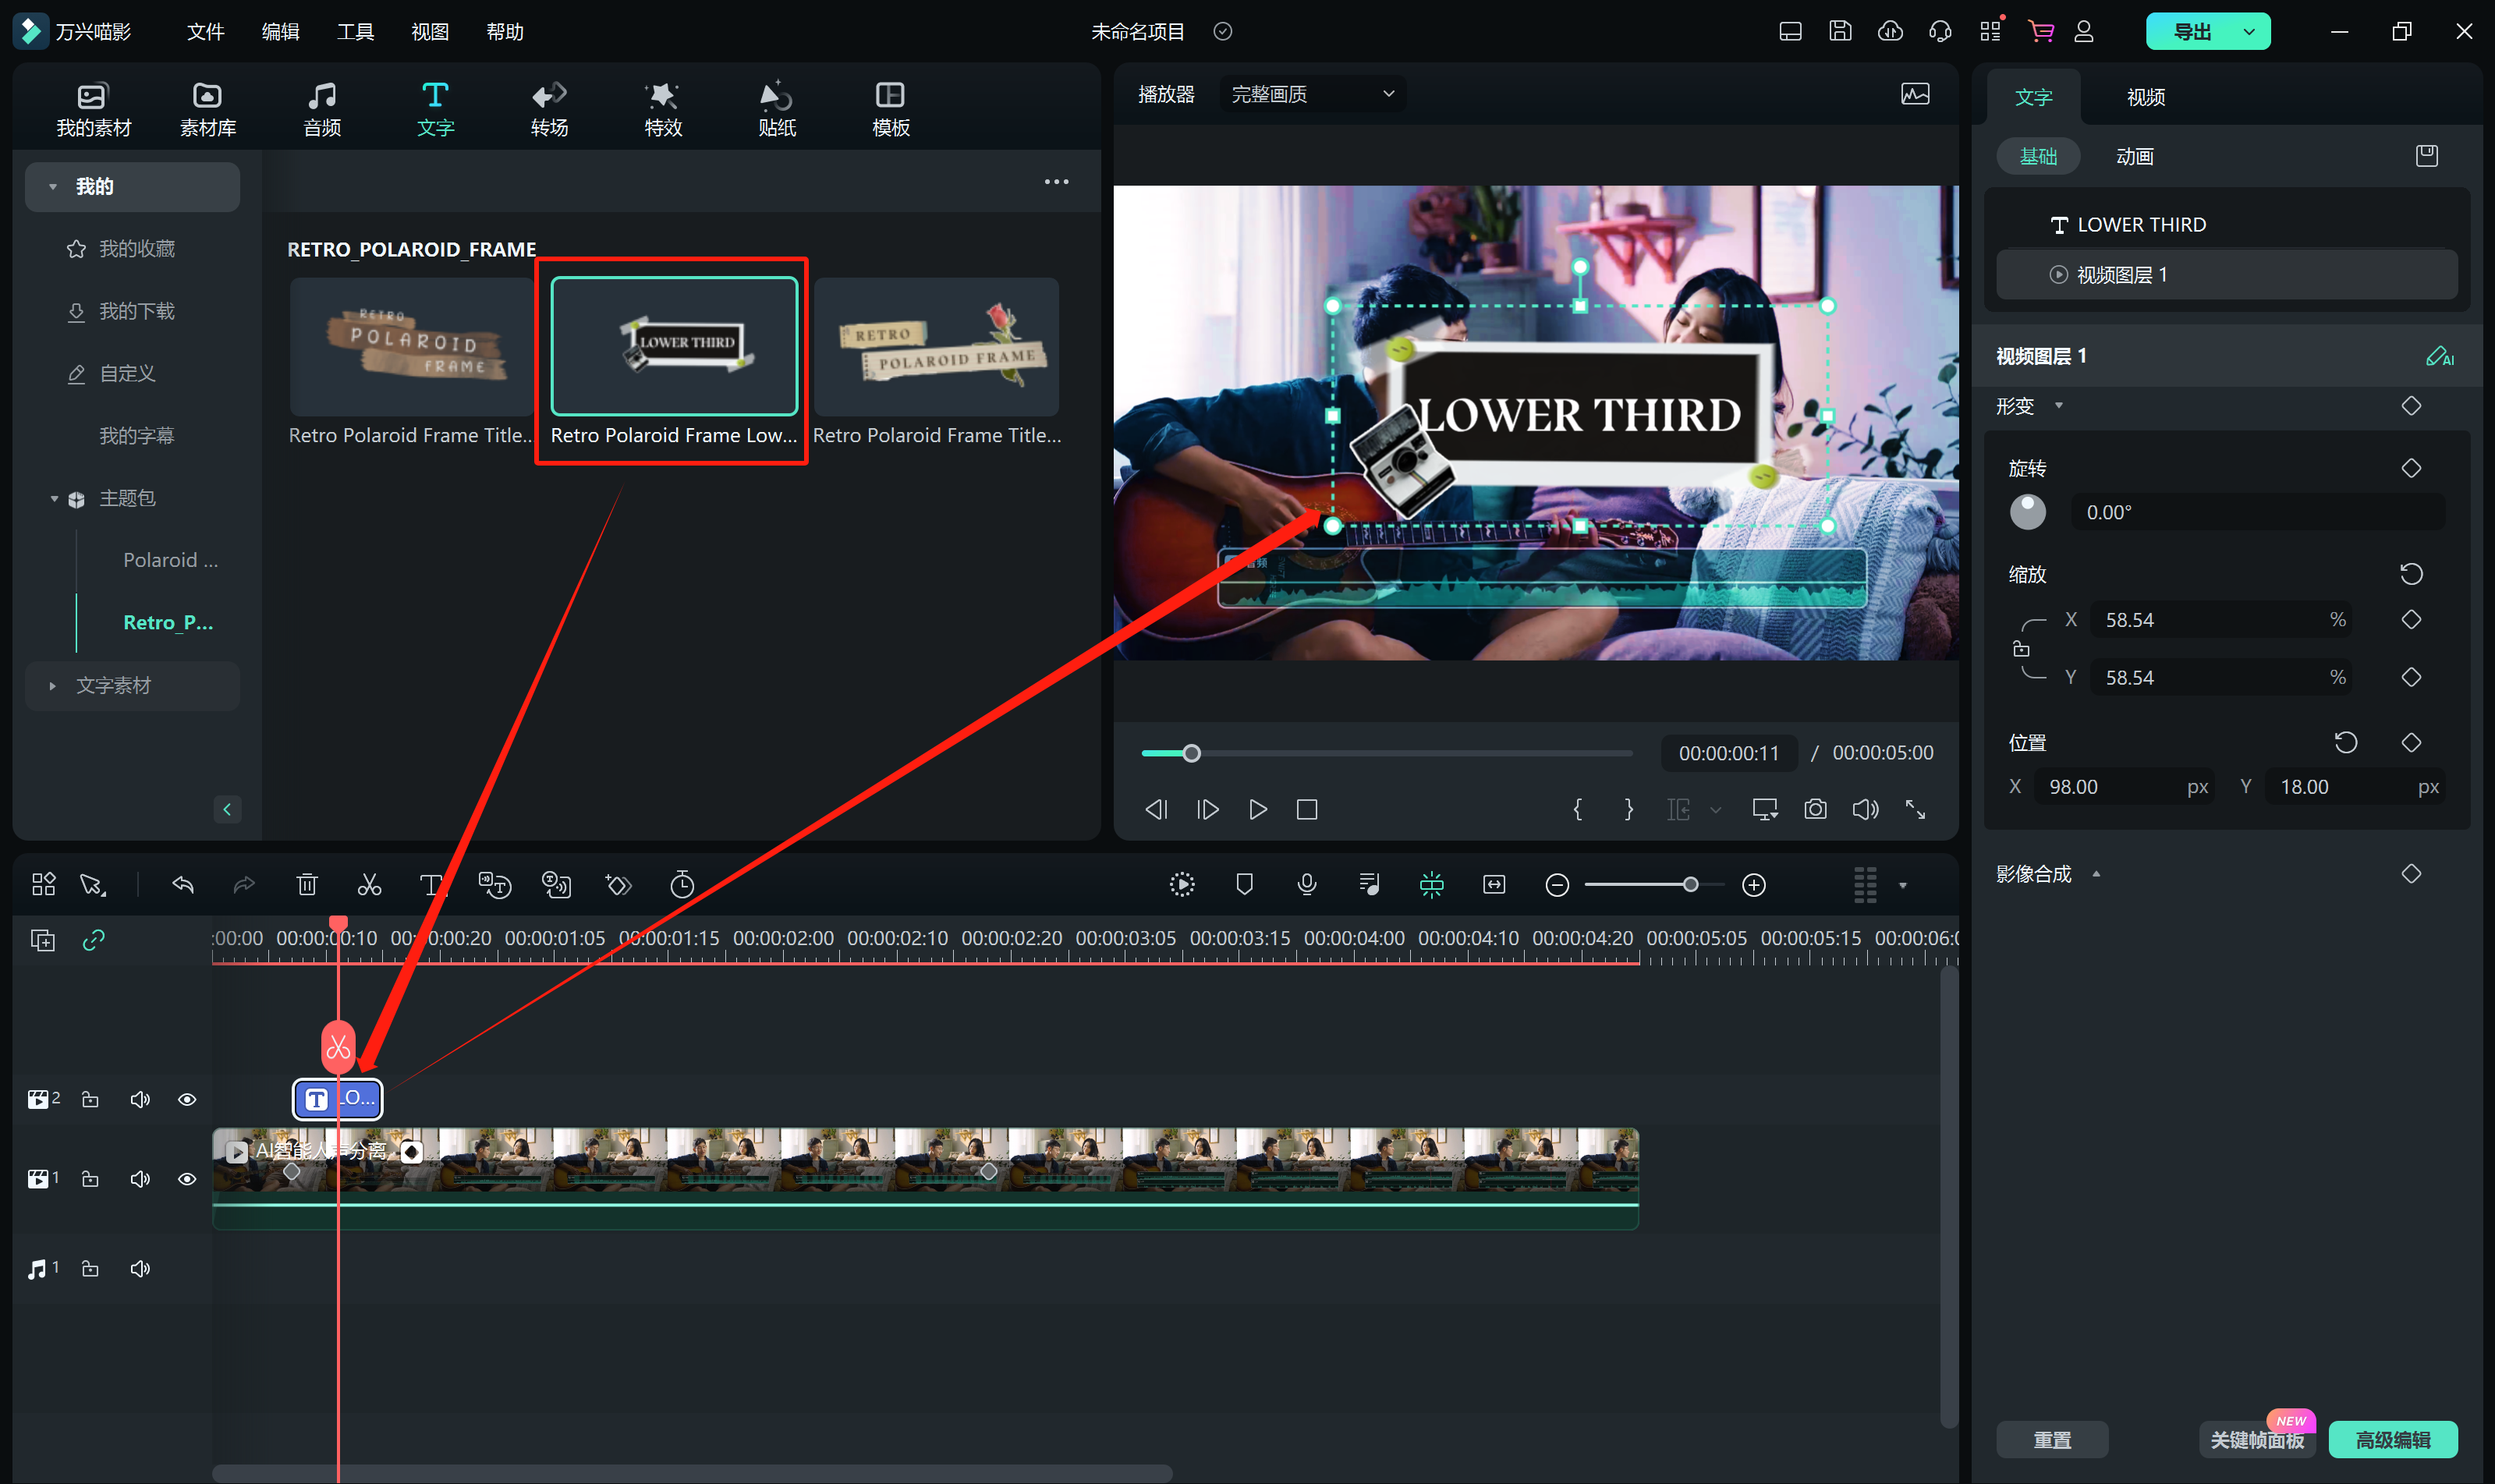Expand the 文字素材 tree item
This screenshot has width=2495, height=1484.
tap(53, 686)
